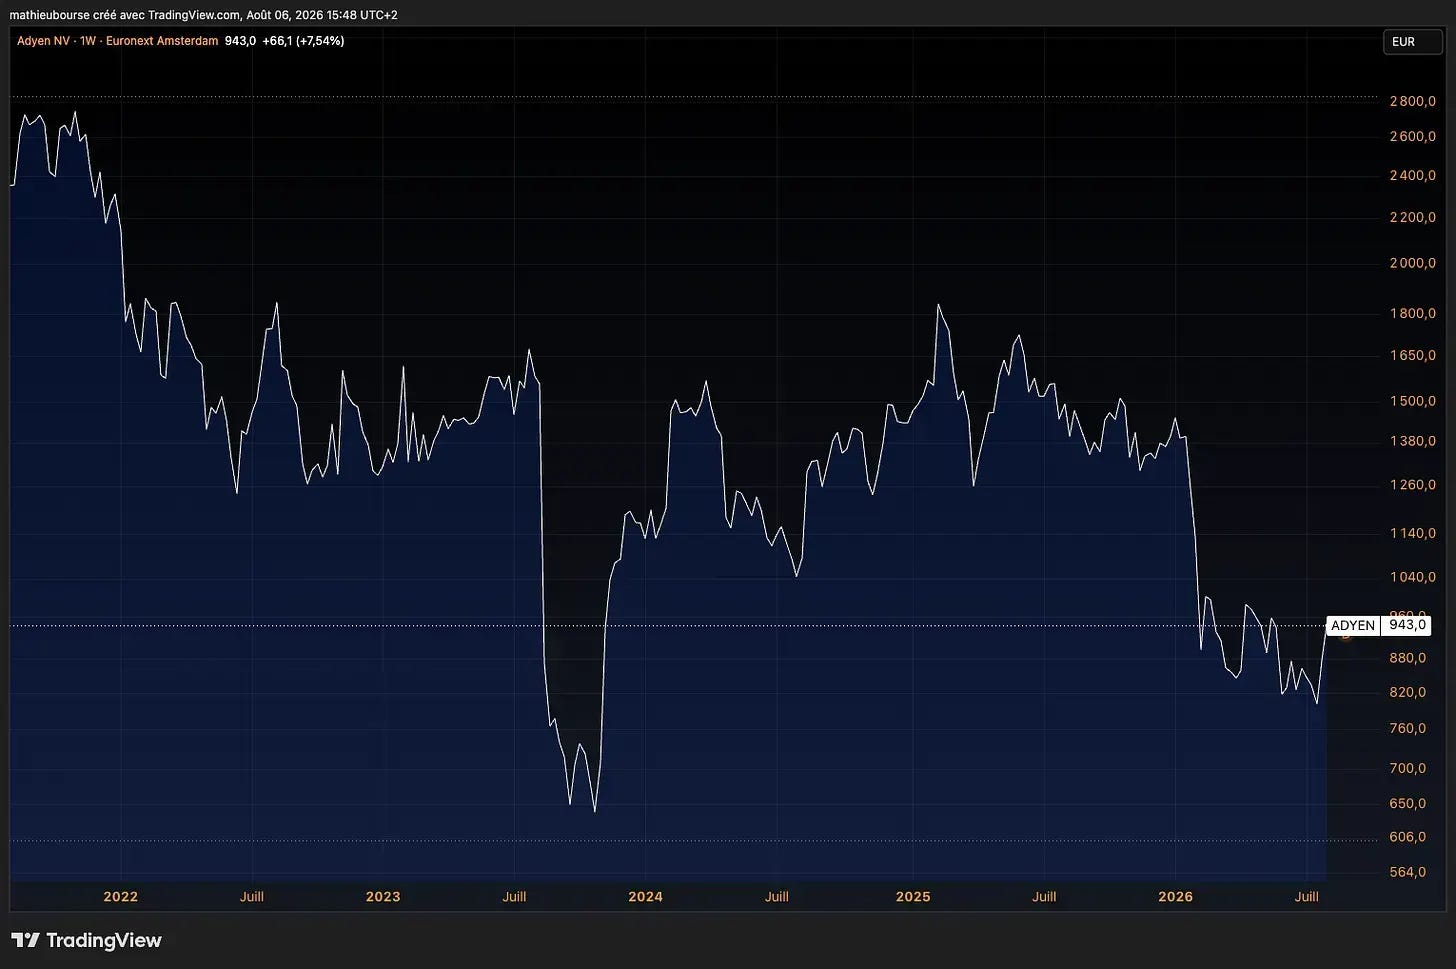Click the Juill label between 2025 and 2026
The height and width of the screenshot is (969, 1456).
click(x=1044, y=897)
